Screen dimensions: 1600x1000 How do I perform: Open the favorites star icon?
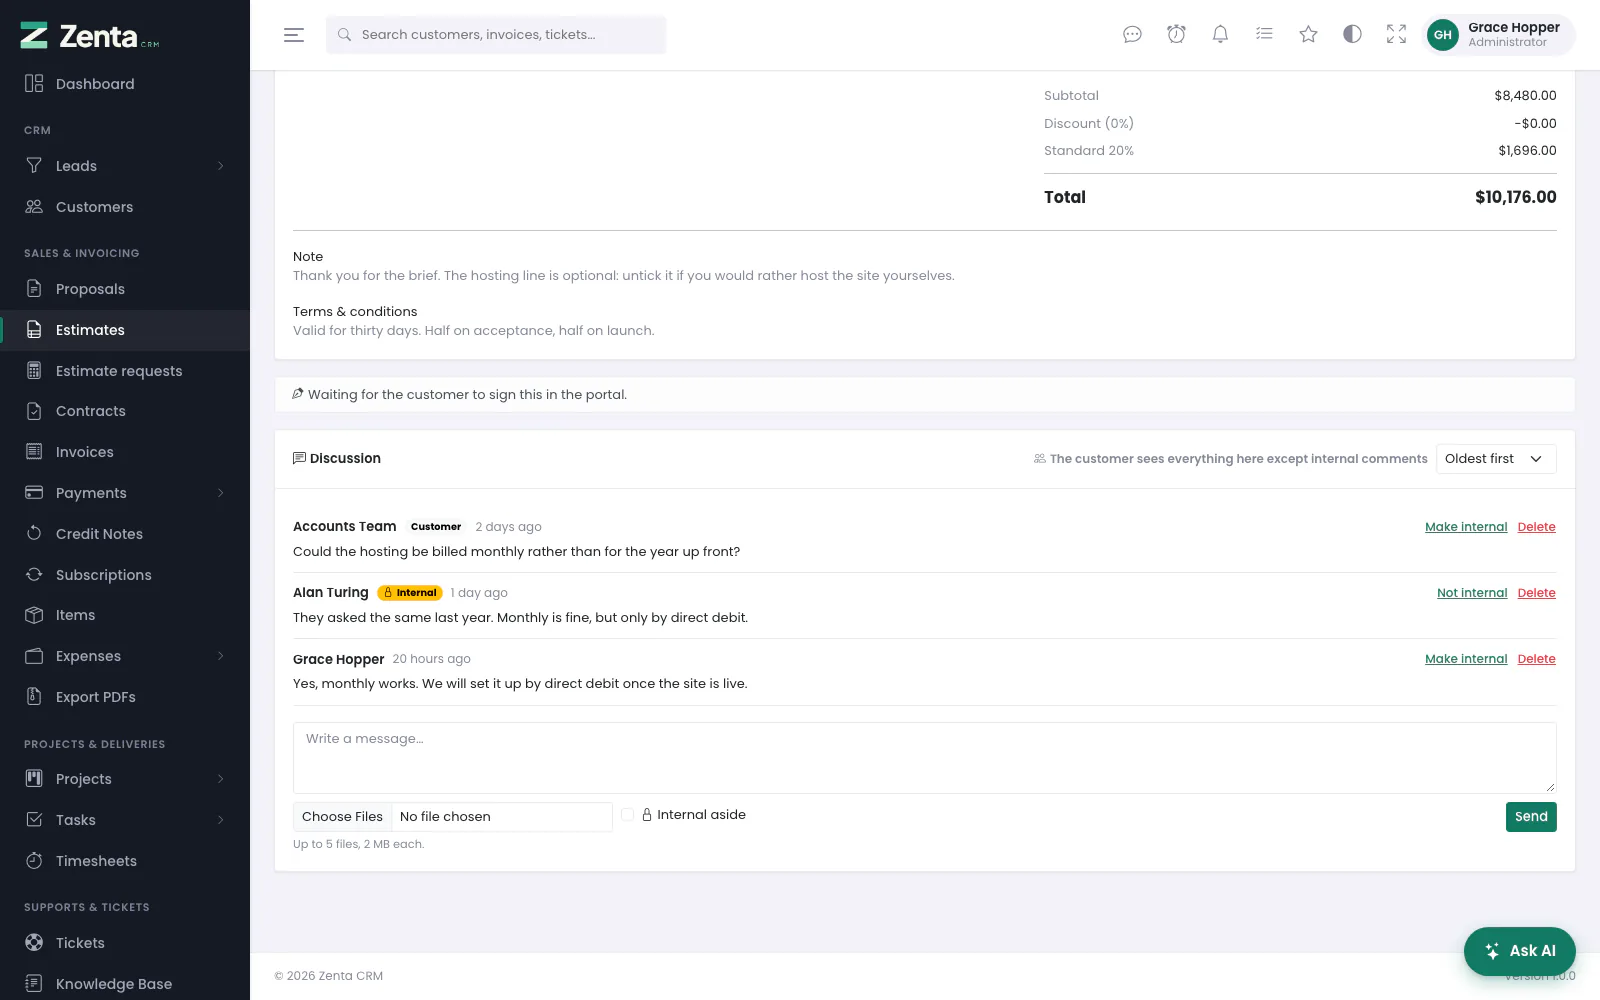tap(1308, 35)
